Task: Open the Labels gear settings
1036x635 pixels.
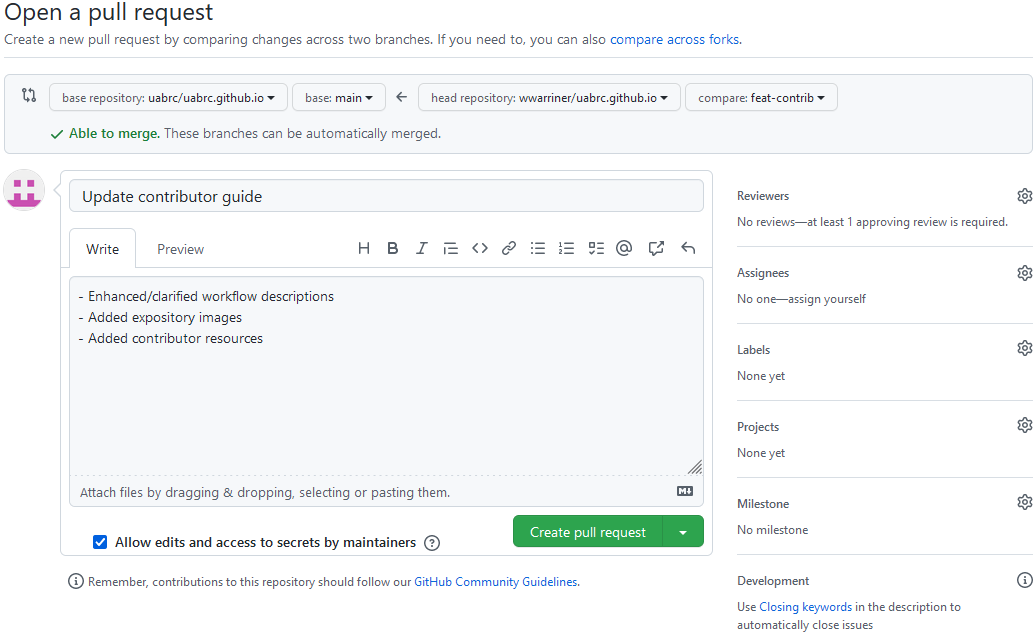Action: [x=1024, y=349]
